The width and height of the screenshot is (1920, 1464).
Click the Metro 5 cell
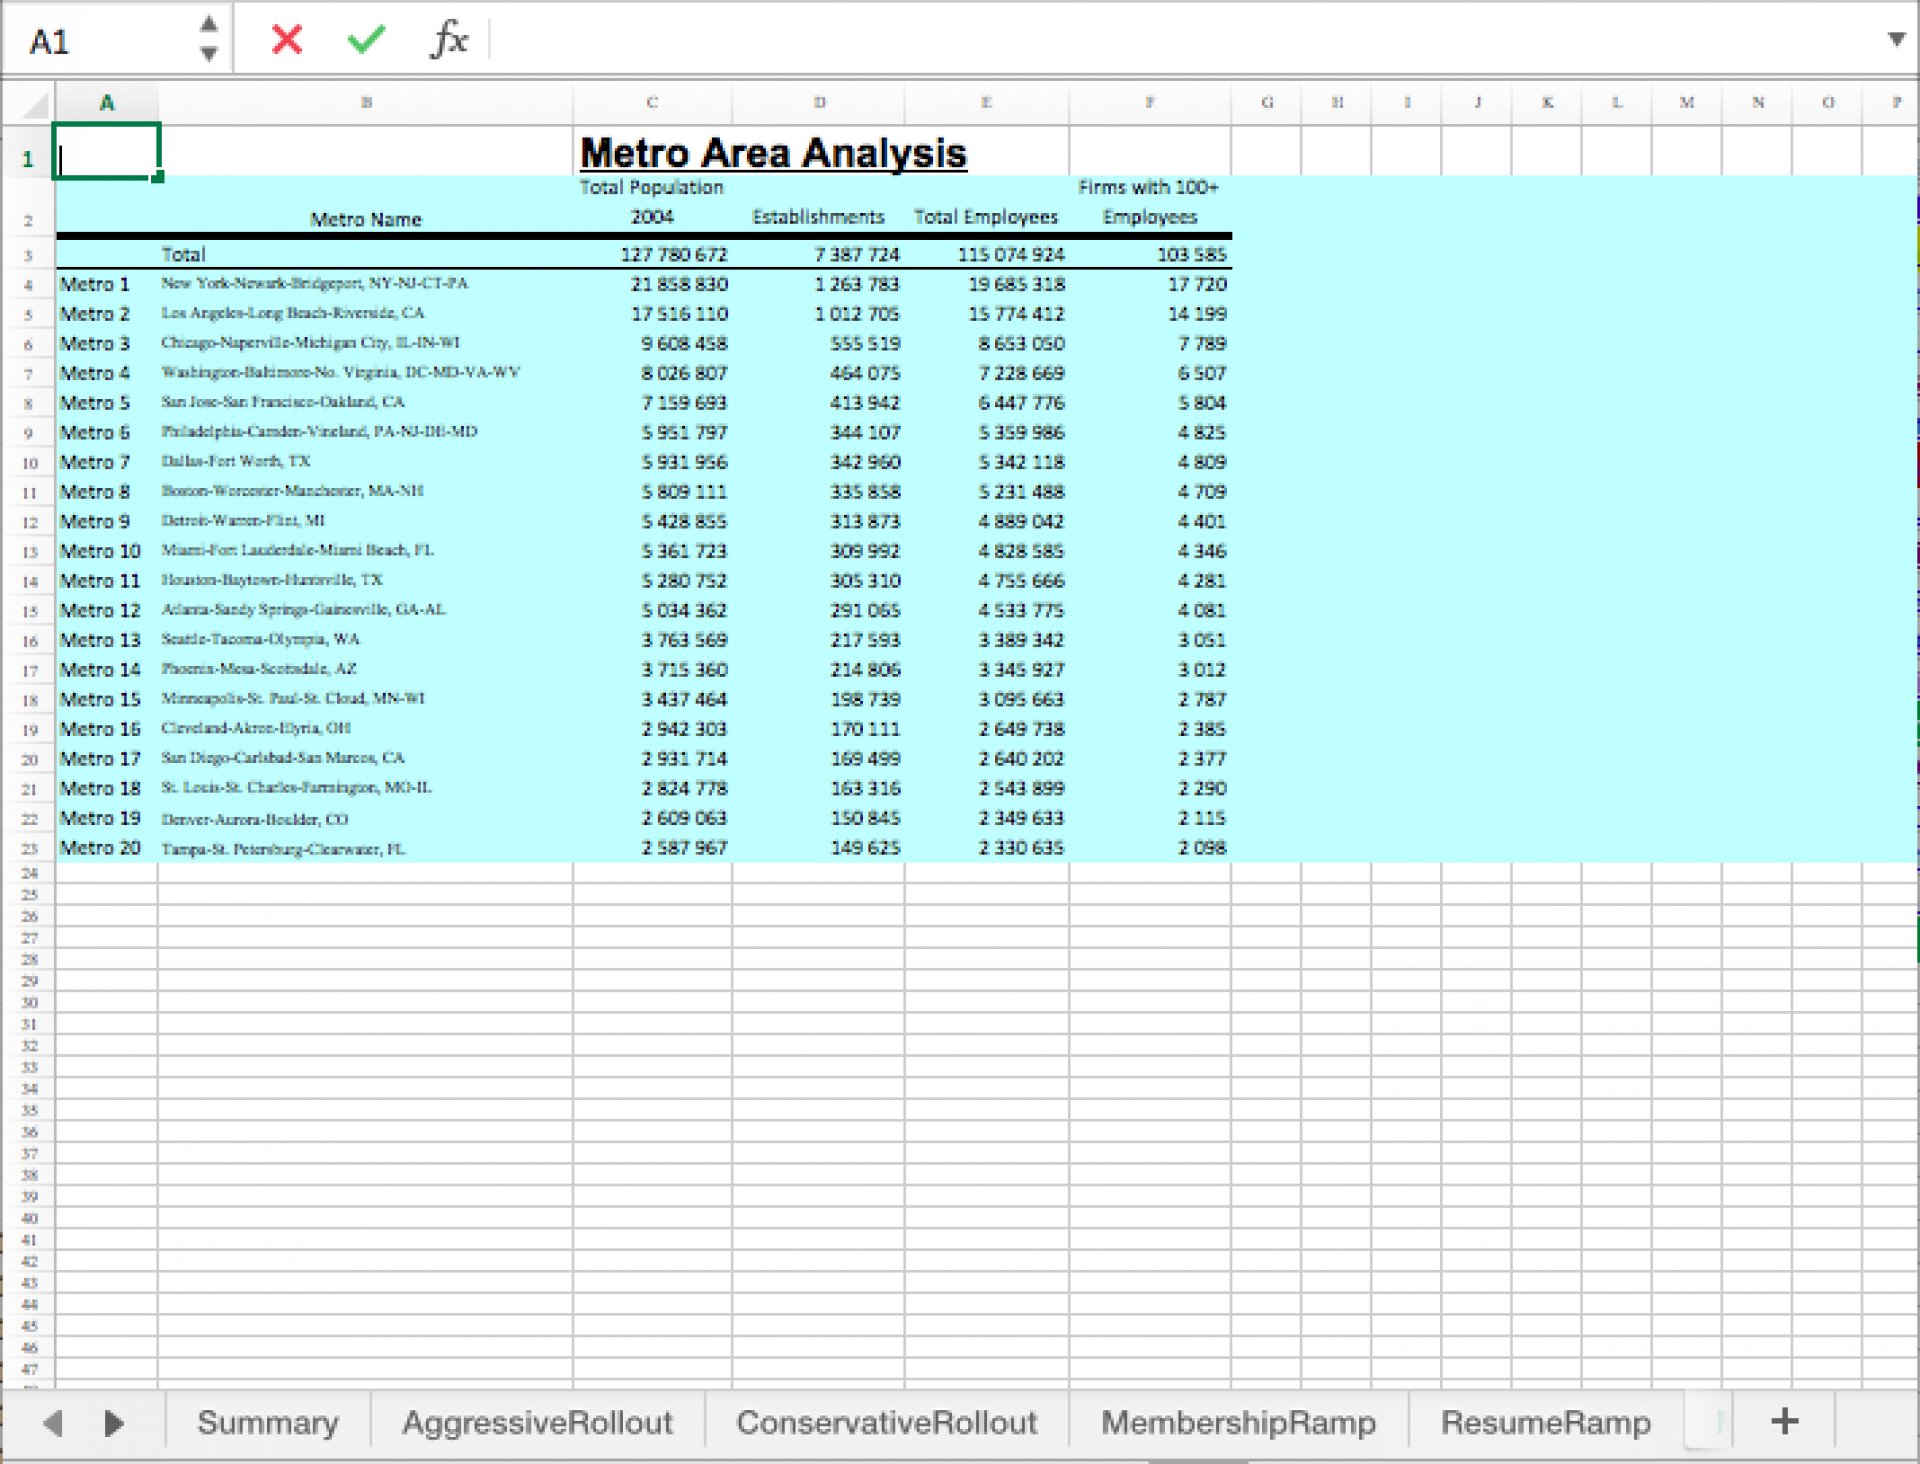[107, 403]
